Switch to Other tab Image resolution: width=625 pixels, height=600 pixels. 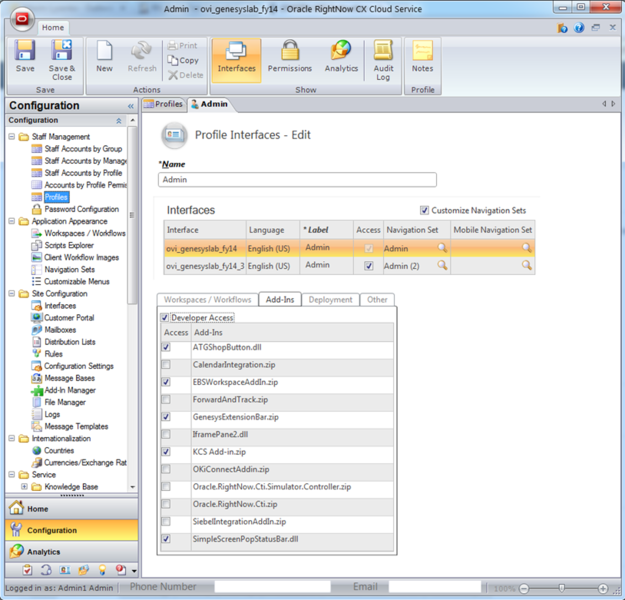point(377,300)
